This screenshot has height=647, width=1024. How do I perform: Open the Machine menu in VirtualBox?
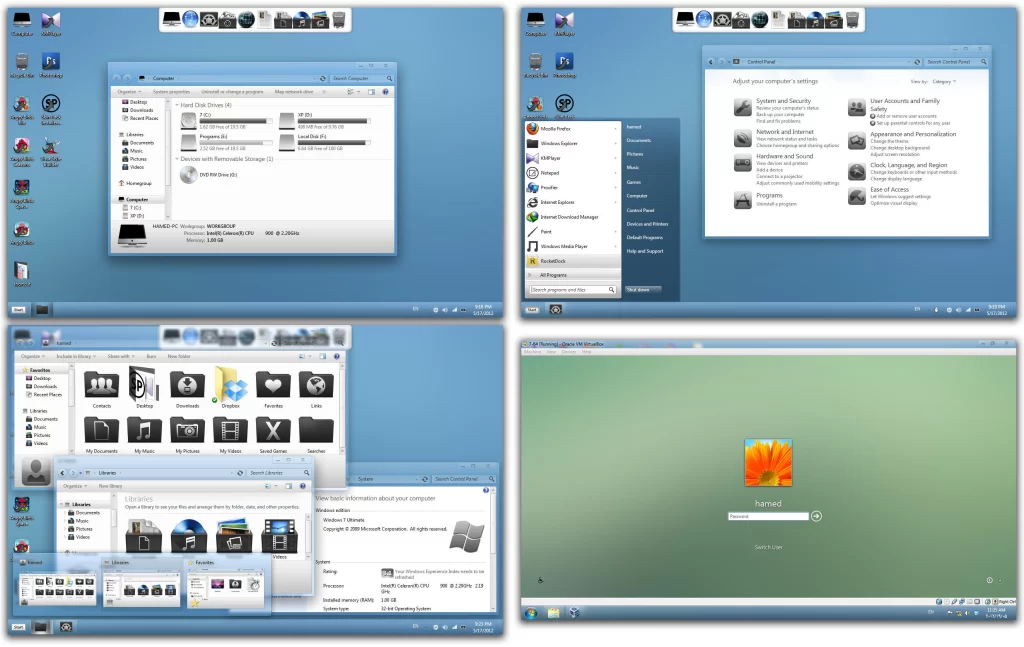(x=533, y=352)
